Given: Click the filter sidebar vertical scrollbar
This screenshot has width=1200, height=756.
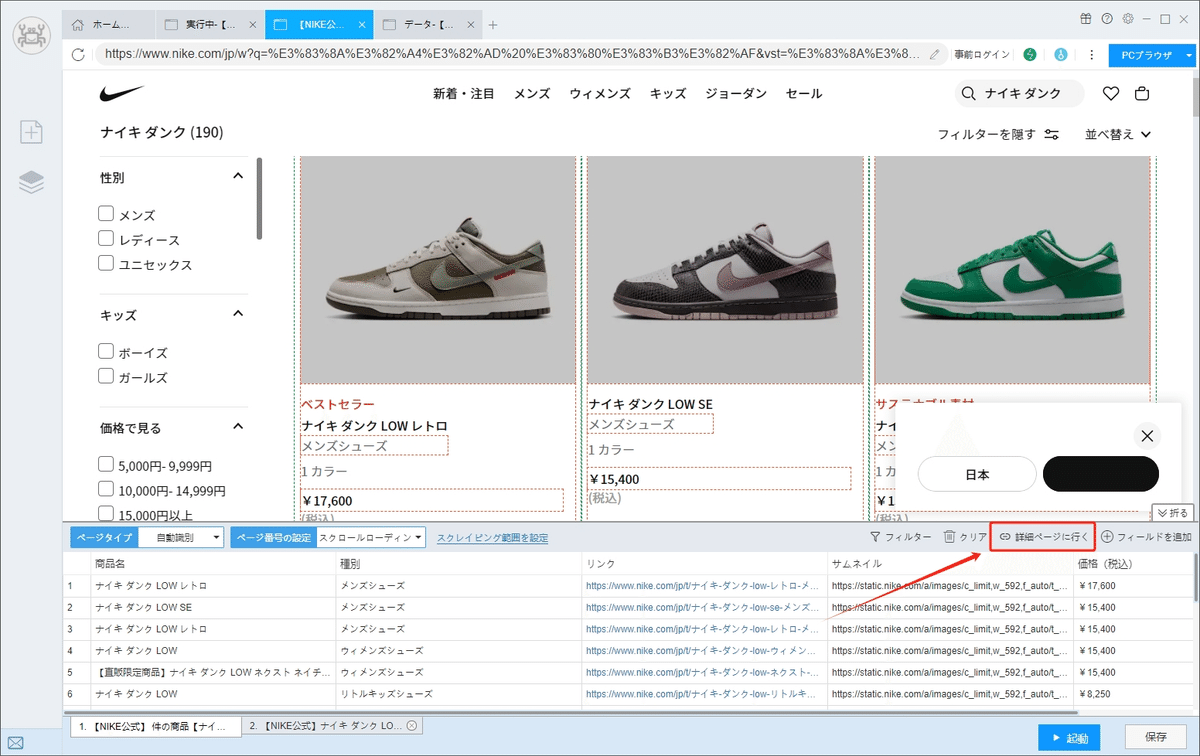Looking at the screenshot, I should 260,198.
